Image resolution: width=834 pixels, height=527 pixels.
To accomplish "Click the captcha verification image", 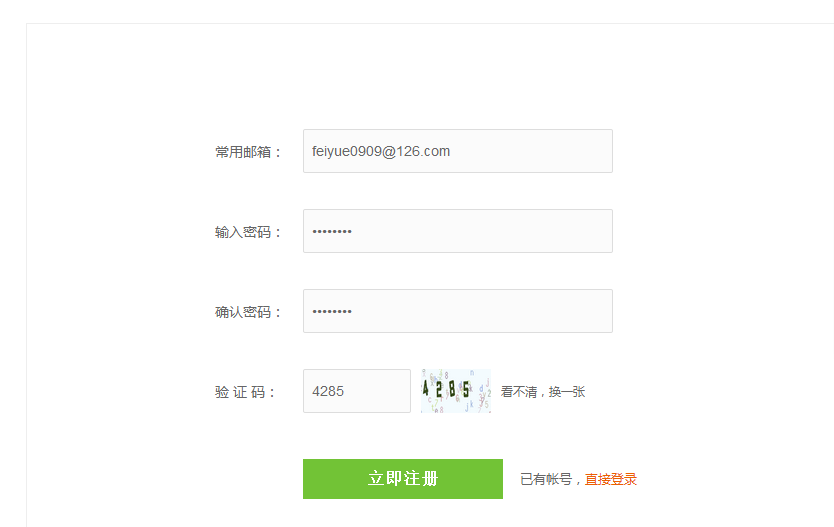I will coord(456,391).
